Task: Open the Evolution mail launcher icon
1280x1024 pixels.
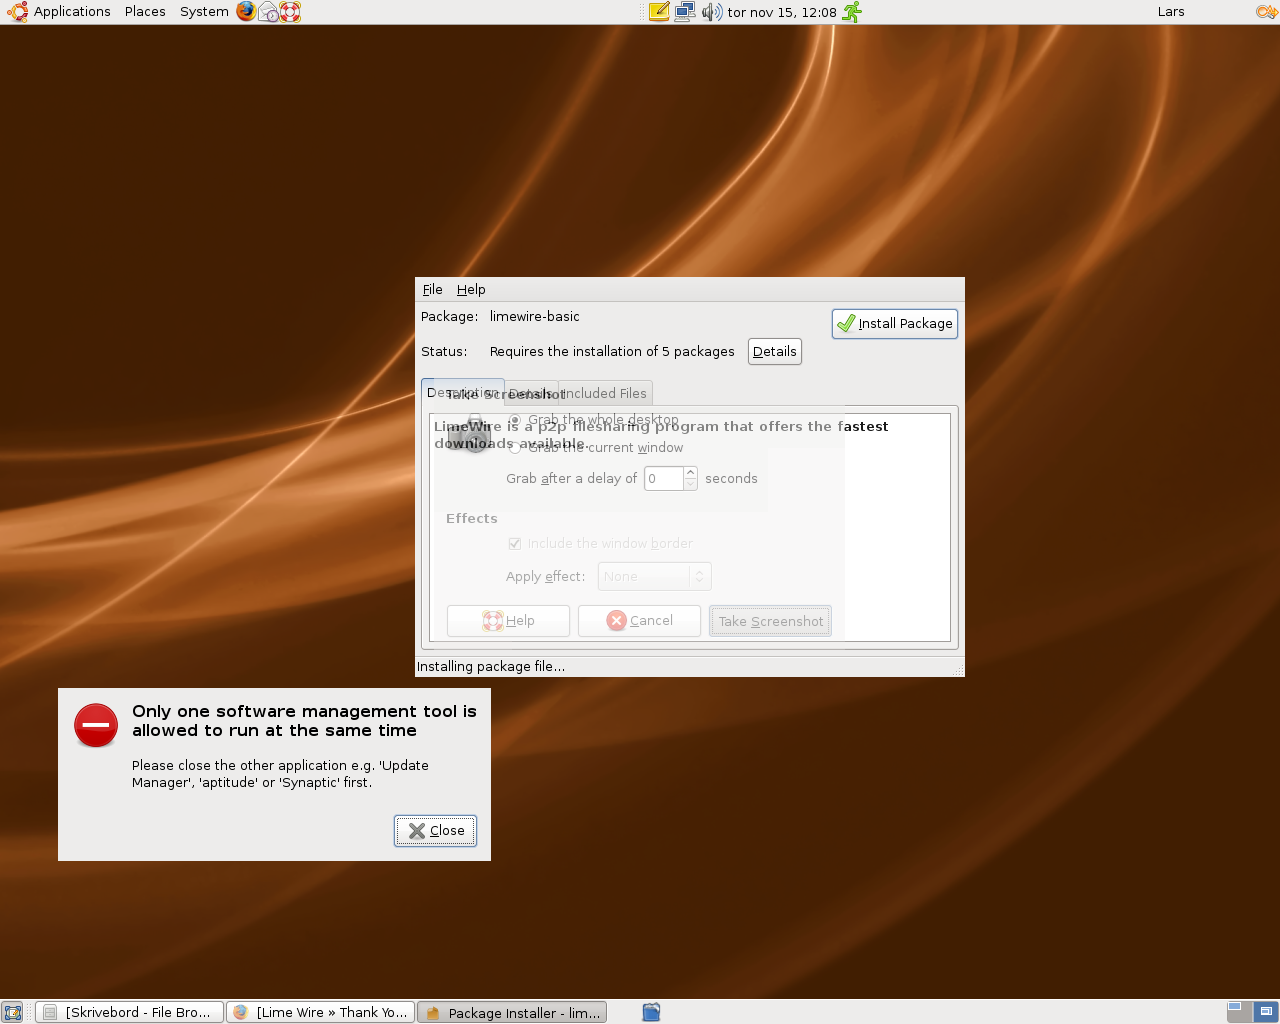Action: coord(268,12)
